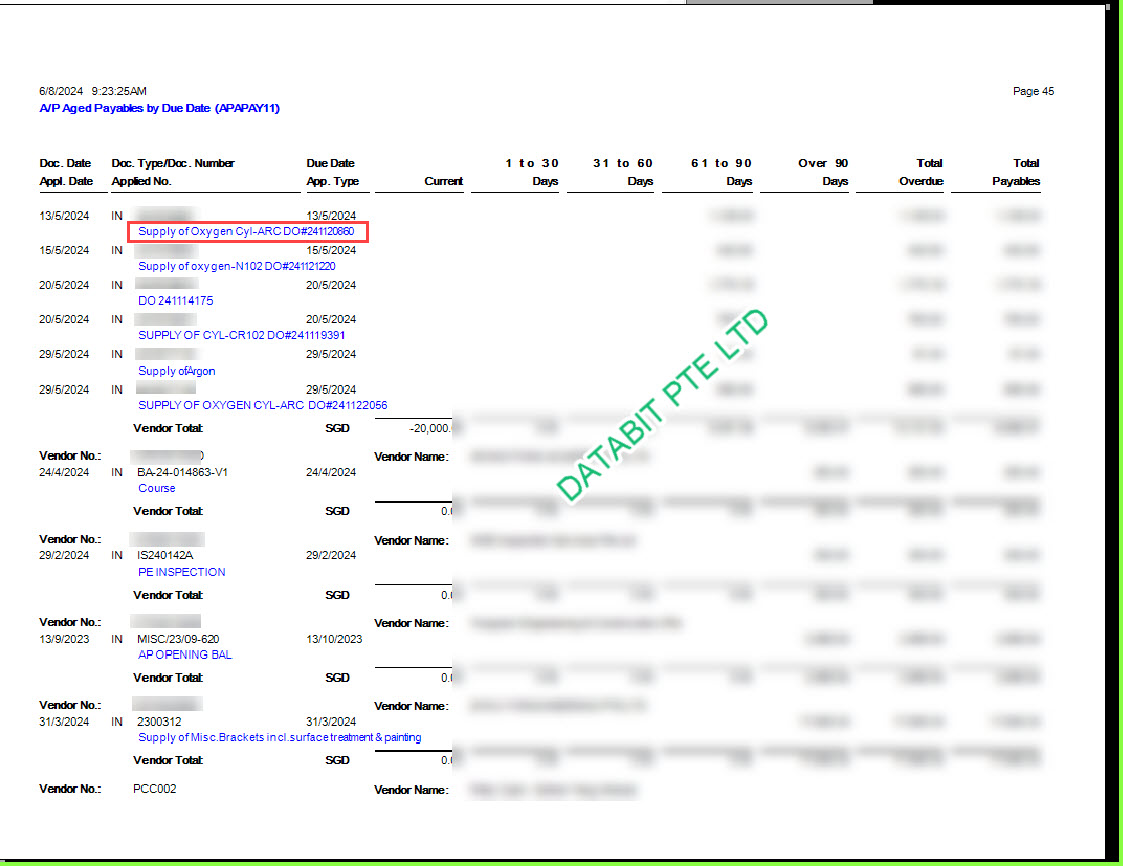Select the Due Date column header
The width and height of the screenshot is (1123, 866).
pyautogui.click(x=330, y=163)
